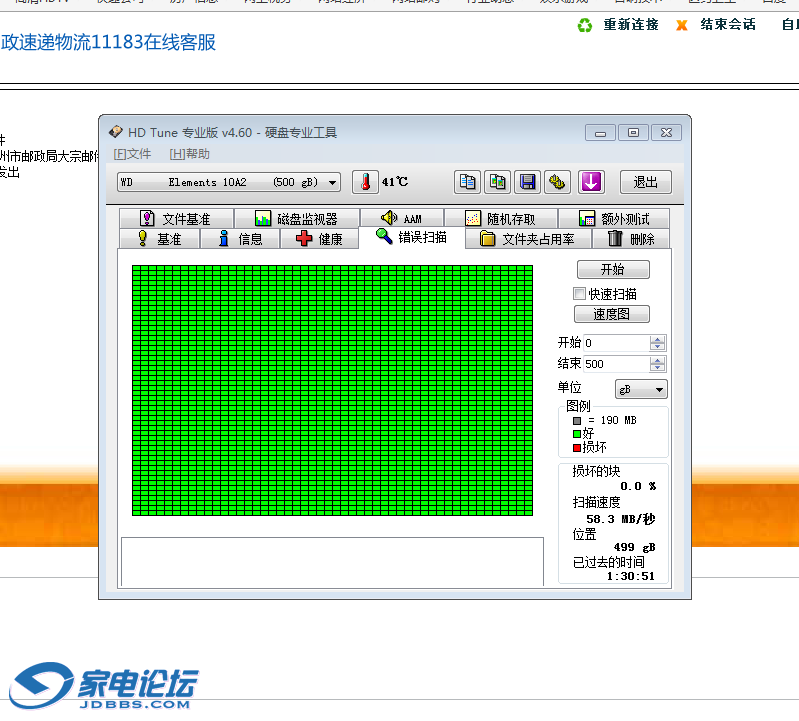799x721 pixels.
Task: Click the 速度图 speed map button
Action: [611, 314]
